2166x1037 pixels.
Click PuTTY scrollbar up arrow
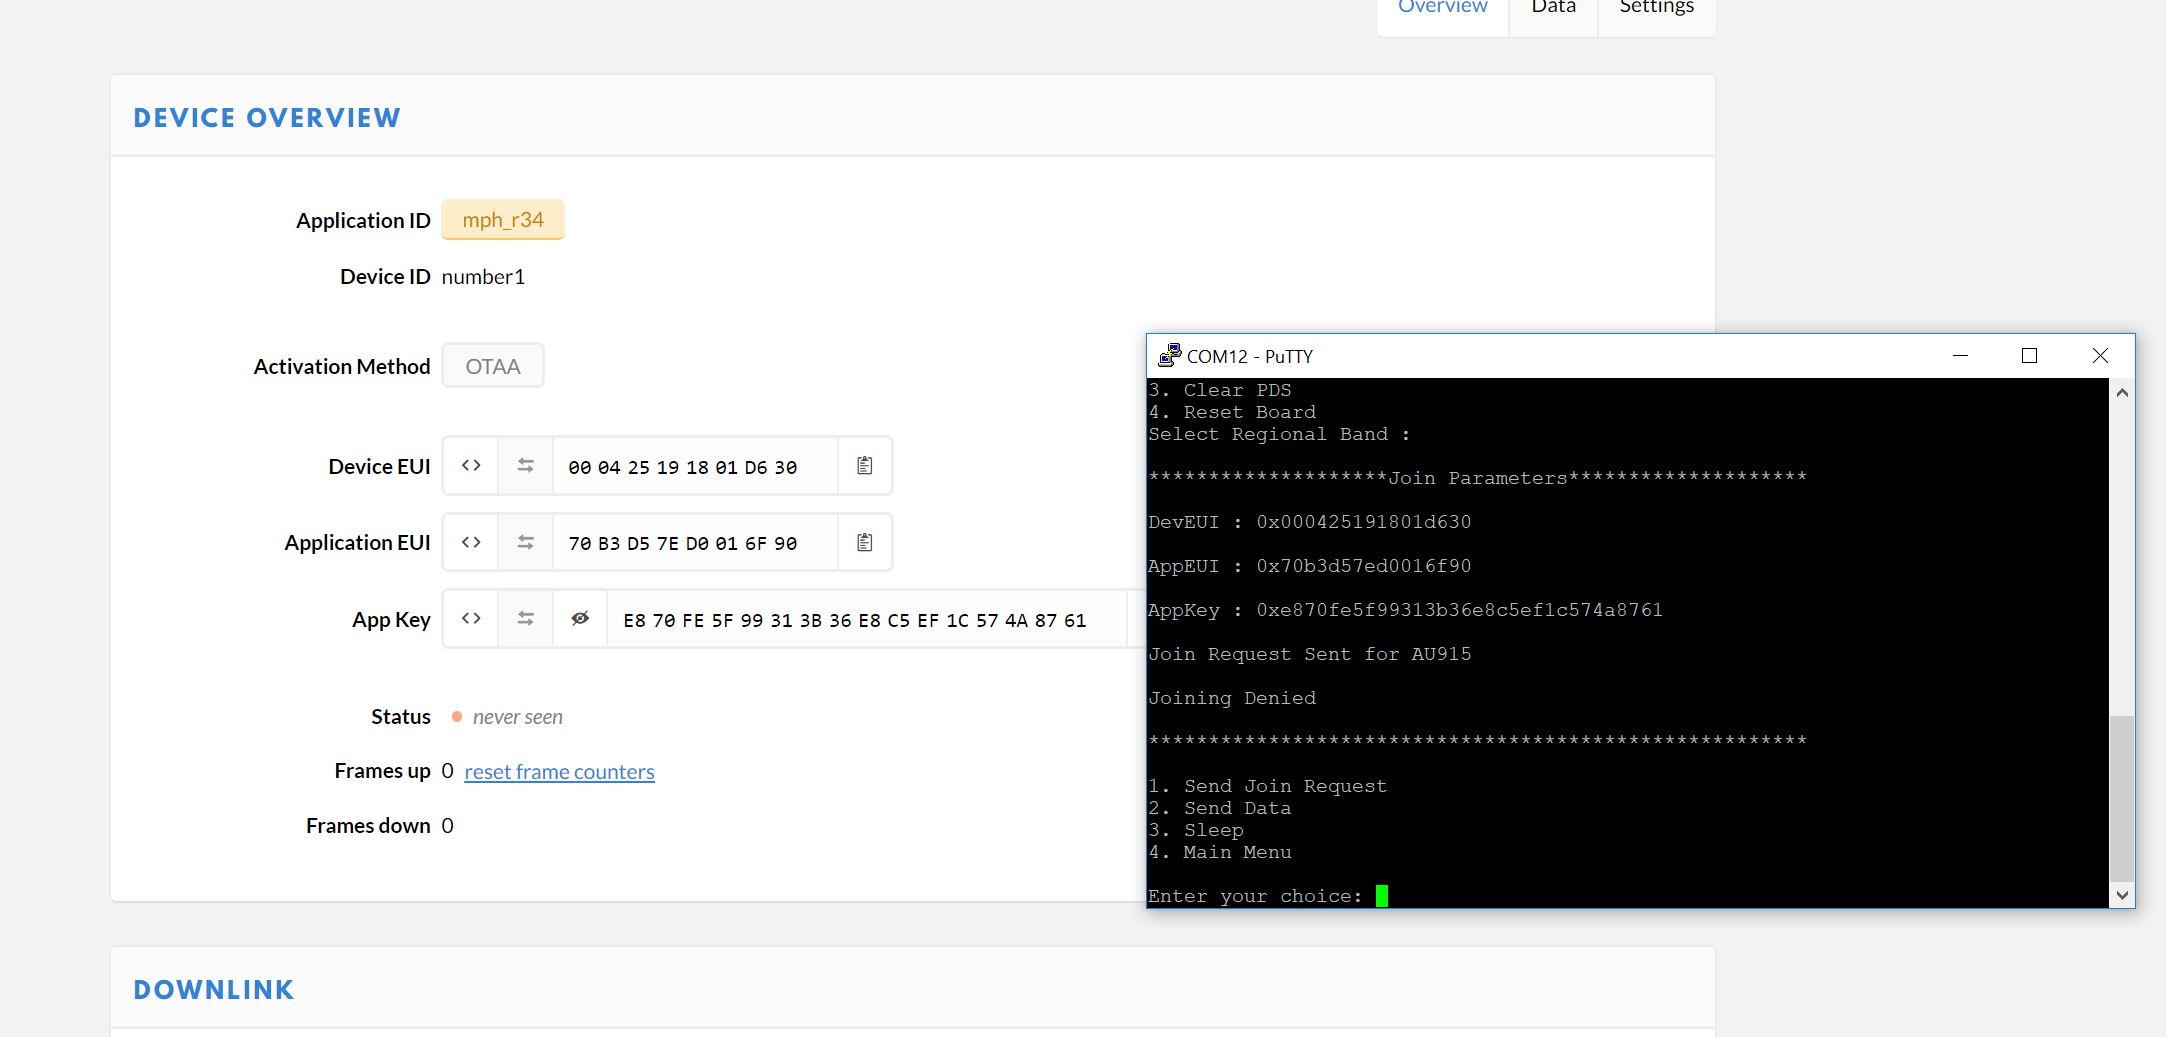pos(2122,393)
